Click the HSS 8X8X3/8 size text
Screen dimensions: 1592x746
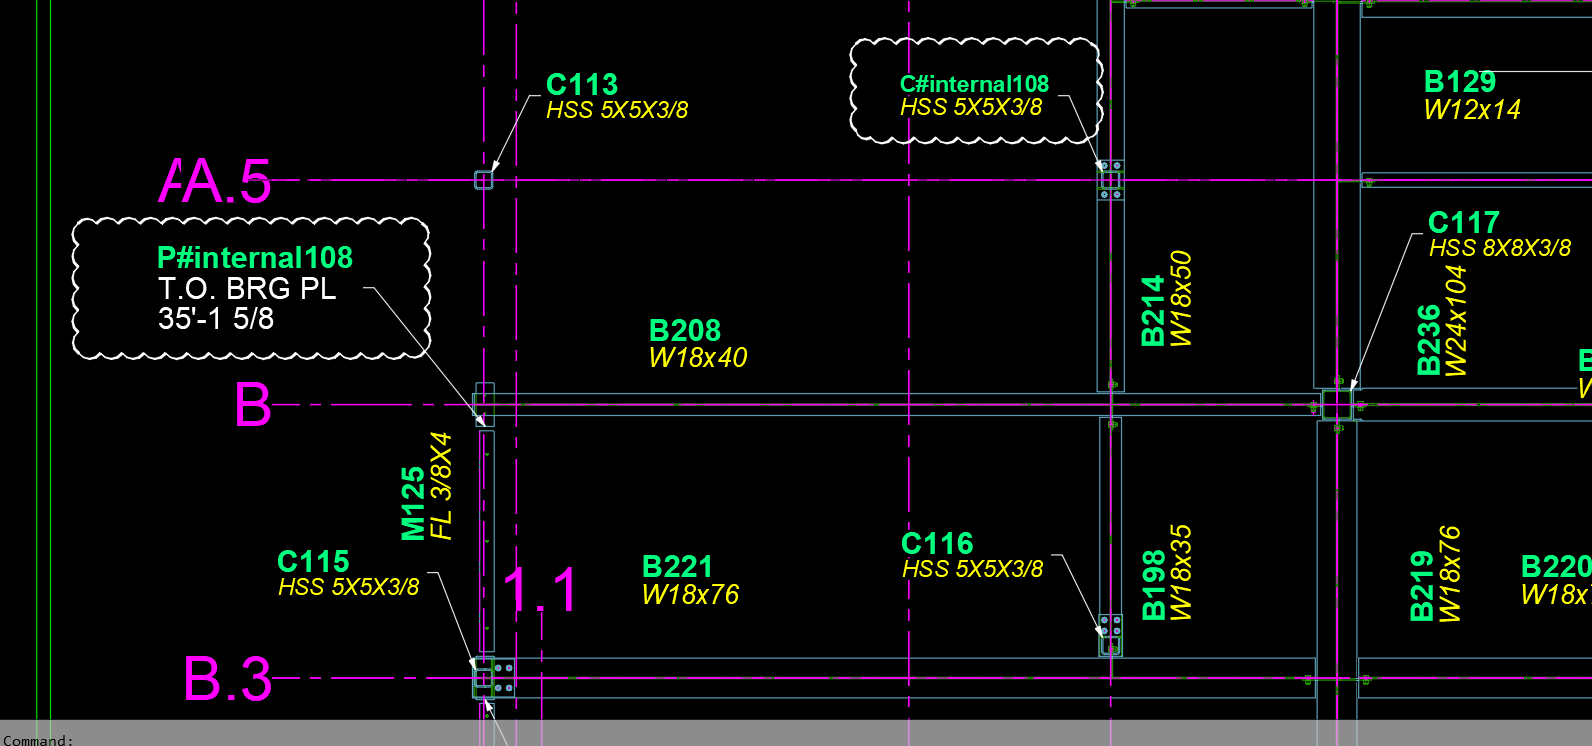click(x=1500, y=248)
